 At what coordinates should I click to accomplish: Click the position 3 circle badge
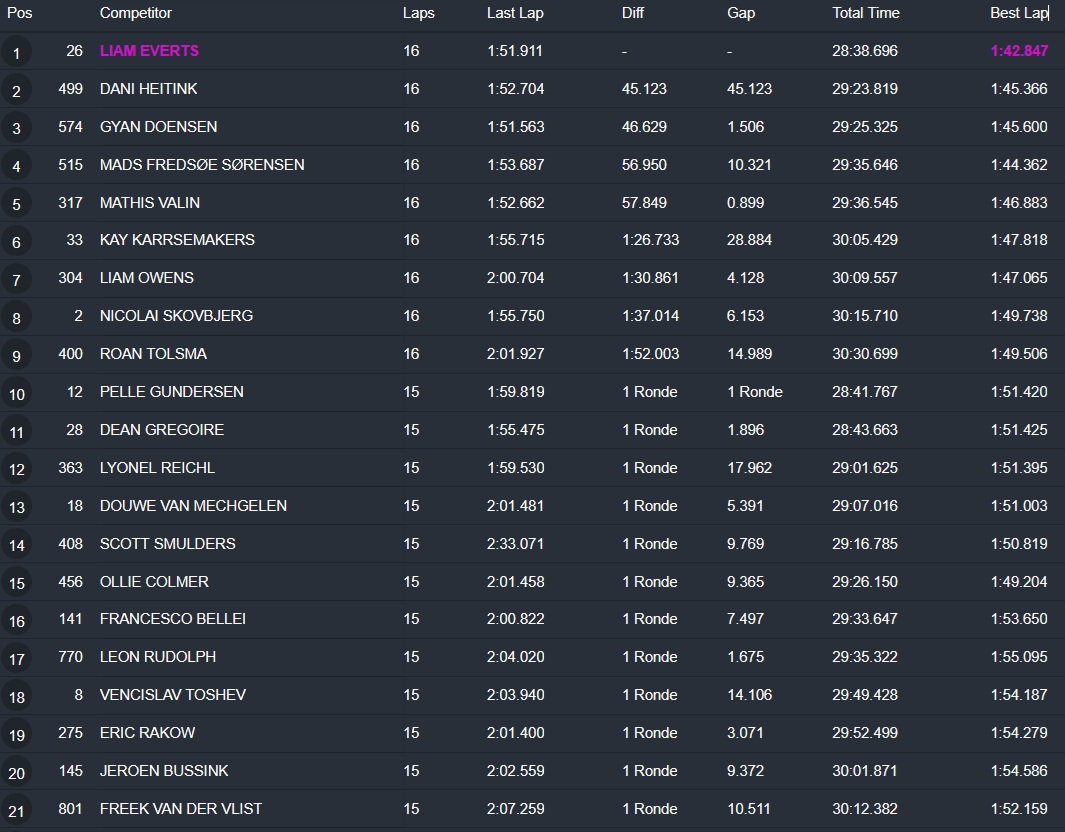click(16, 128)
